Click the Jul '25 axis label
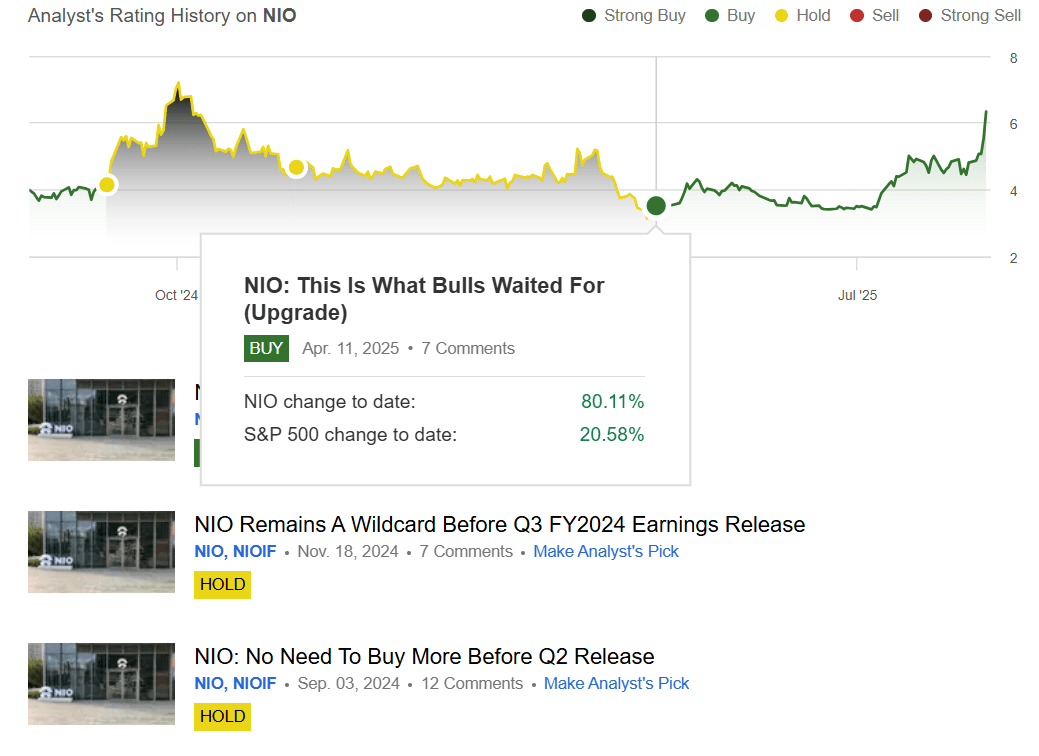Image resolution: width=1039 pixels, height=756 pixels. click(x=857, y=296)
